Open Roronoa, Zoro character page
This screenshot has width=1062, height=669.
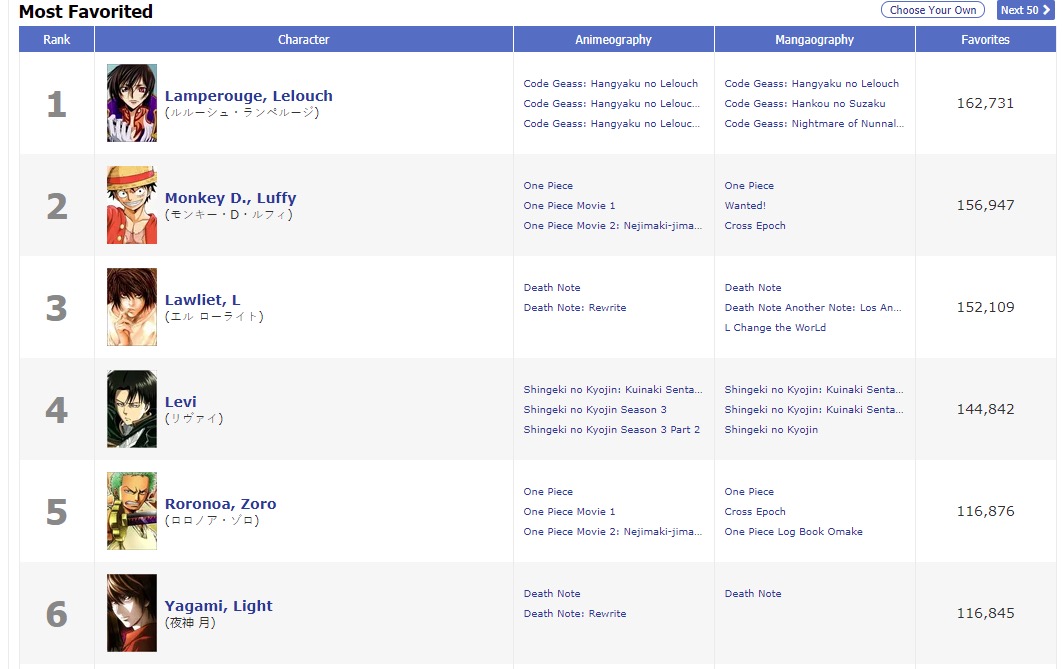(x=220, y=504)
